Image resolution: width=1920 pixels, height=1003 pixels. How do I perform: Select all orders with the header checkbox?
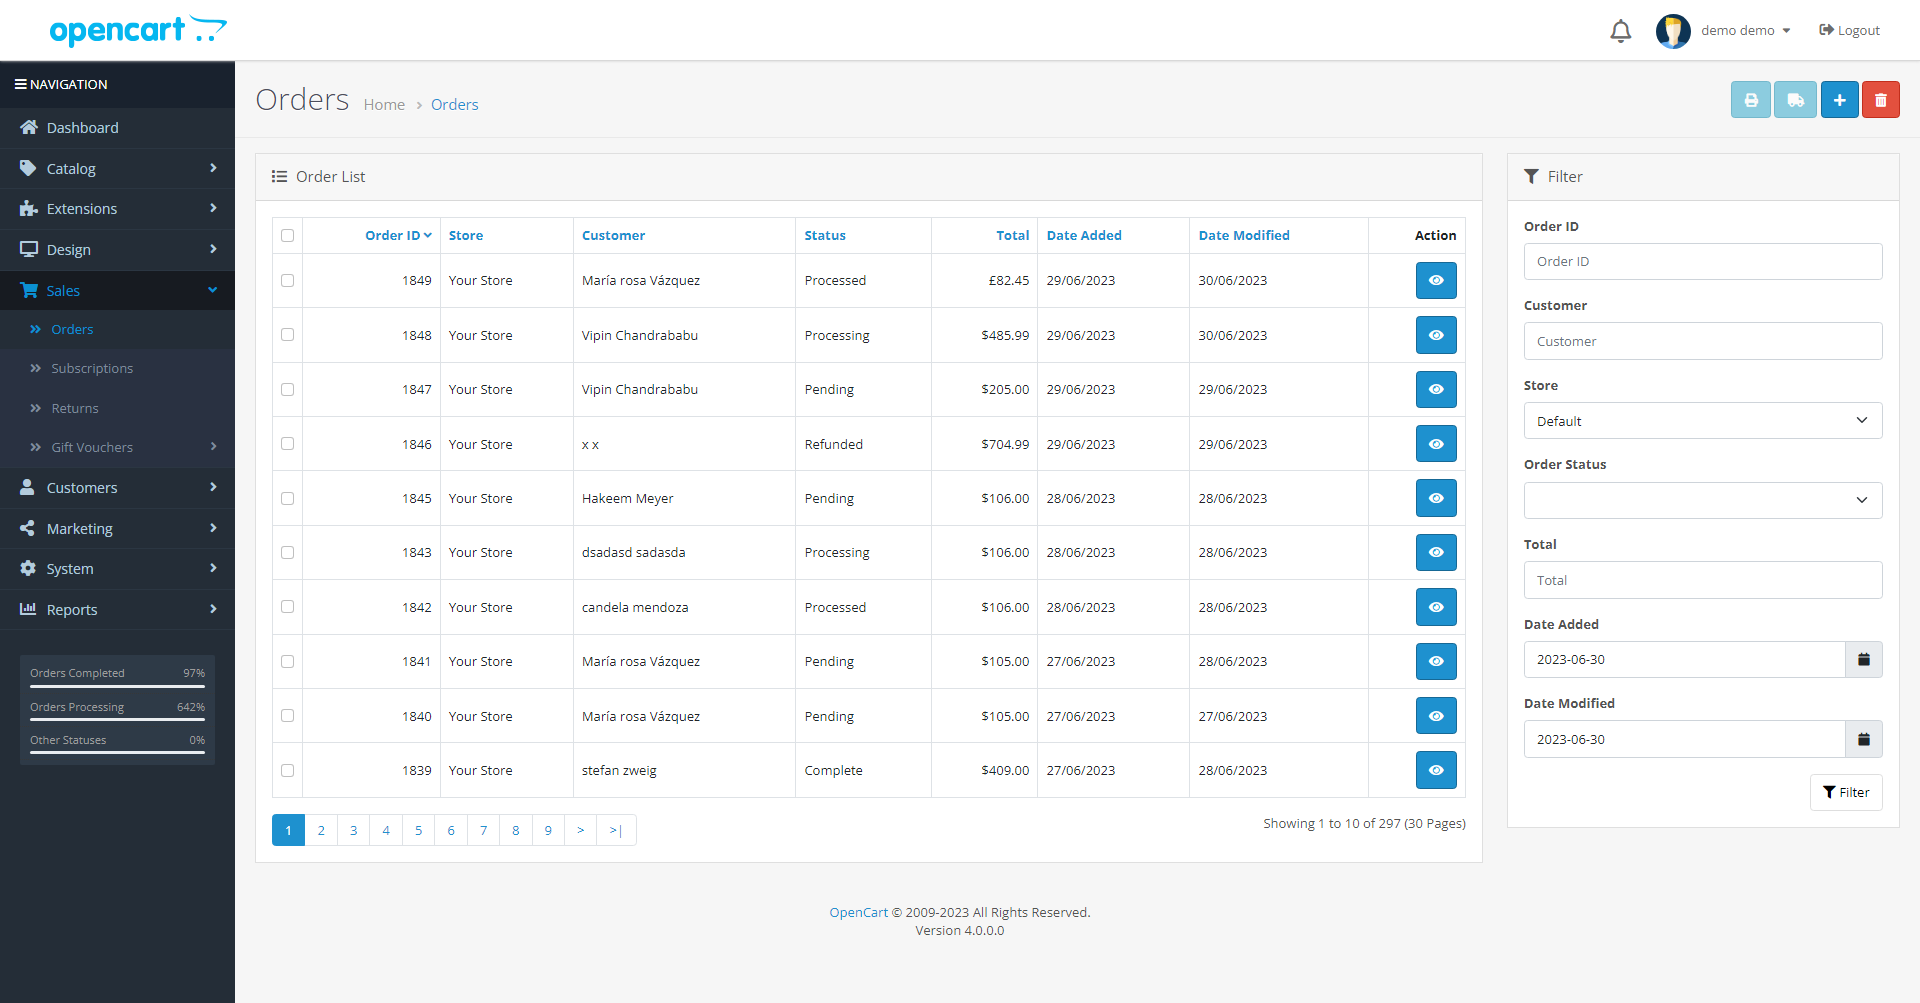pyautogui.click(x=287, y=235)
